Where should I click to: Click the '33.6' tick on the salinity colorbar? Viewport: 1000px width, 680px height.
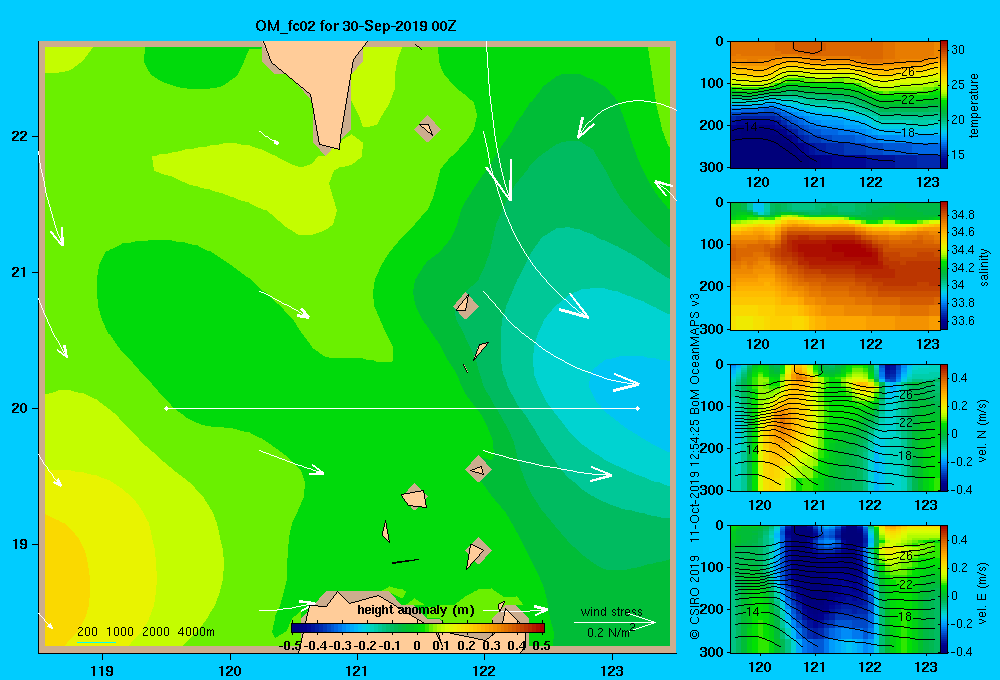pyautogui.click(x=963, y=321)
